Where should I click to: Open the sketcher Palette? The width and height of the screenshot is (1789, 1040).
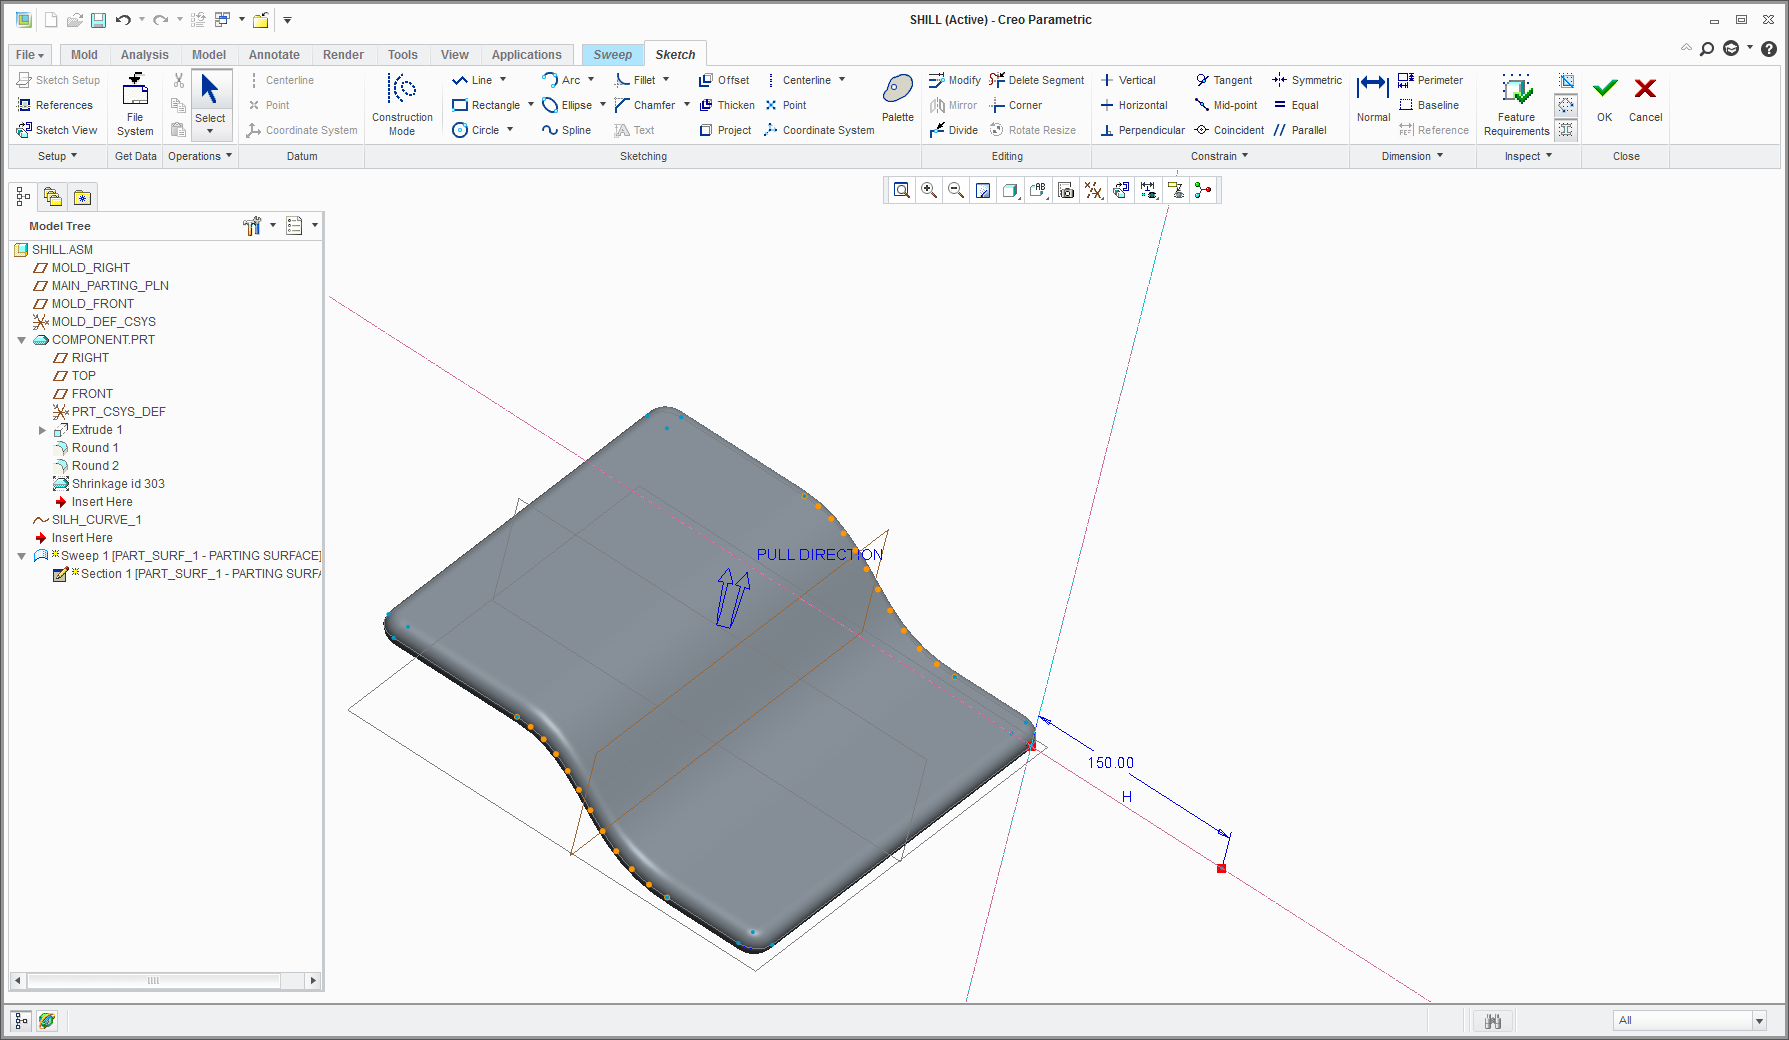[x=897, y=98]
